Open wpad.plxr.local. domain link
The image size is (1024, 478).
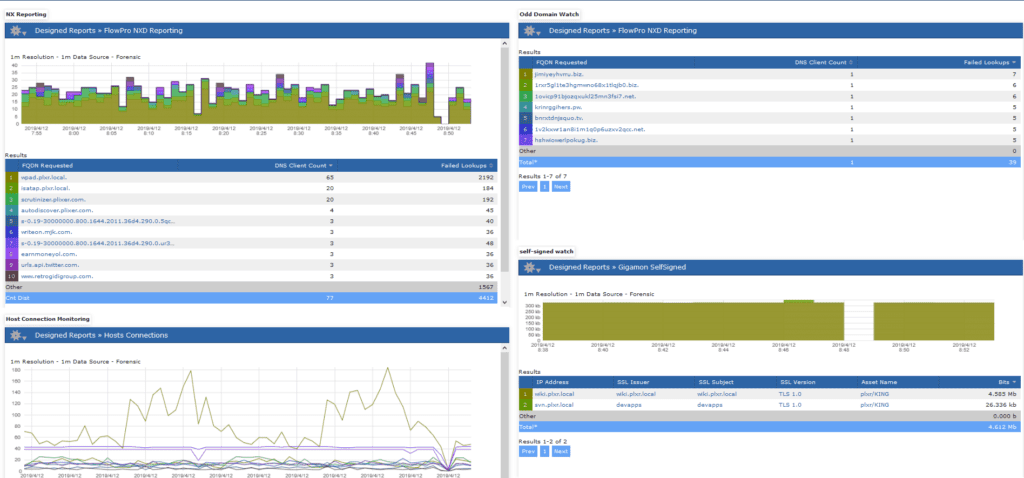click(x=42, y=177)
